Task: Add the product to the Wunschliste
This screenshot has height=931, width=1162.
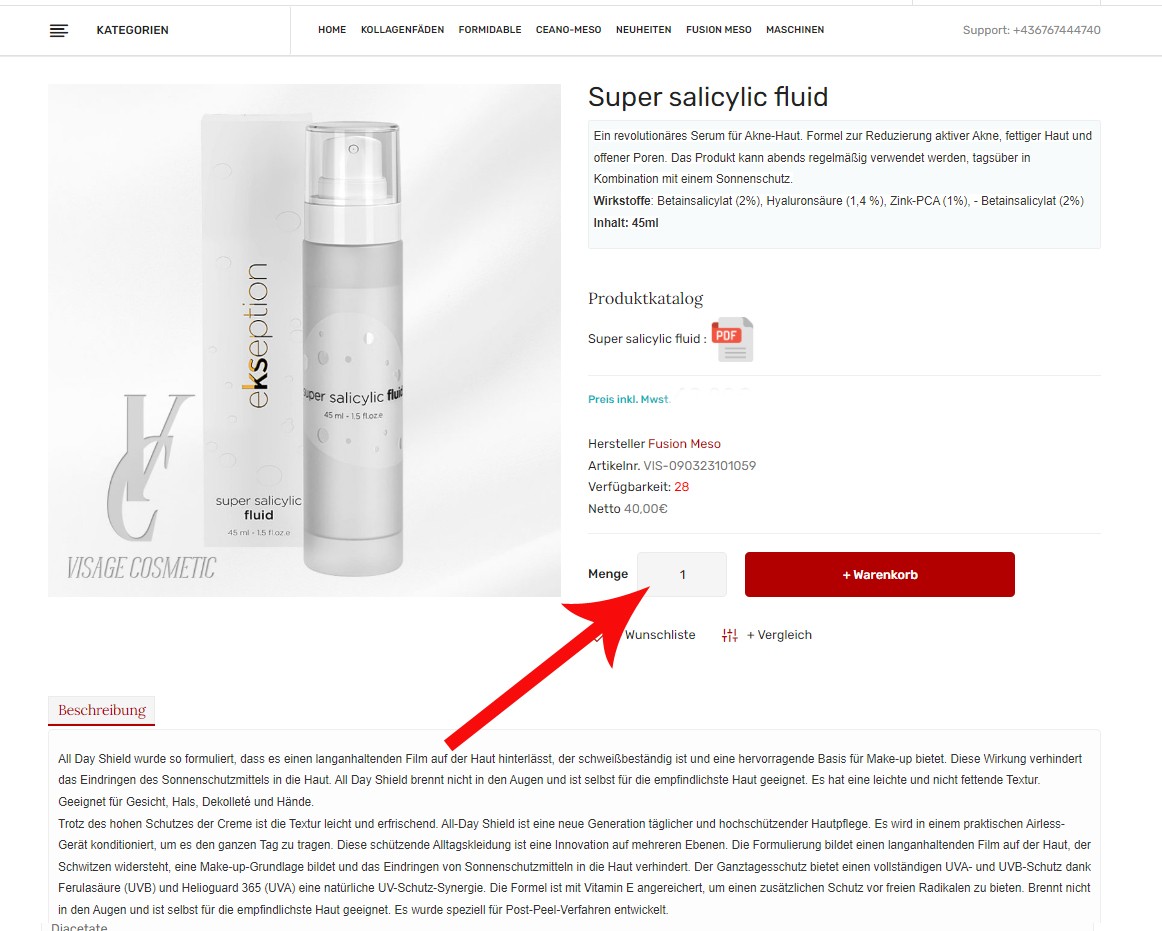Action: [x=660, y=635]
